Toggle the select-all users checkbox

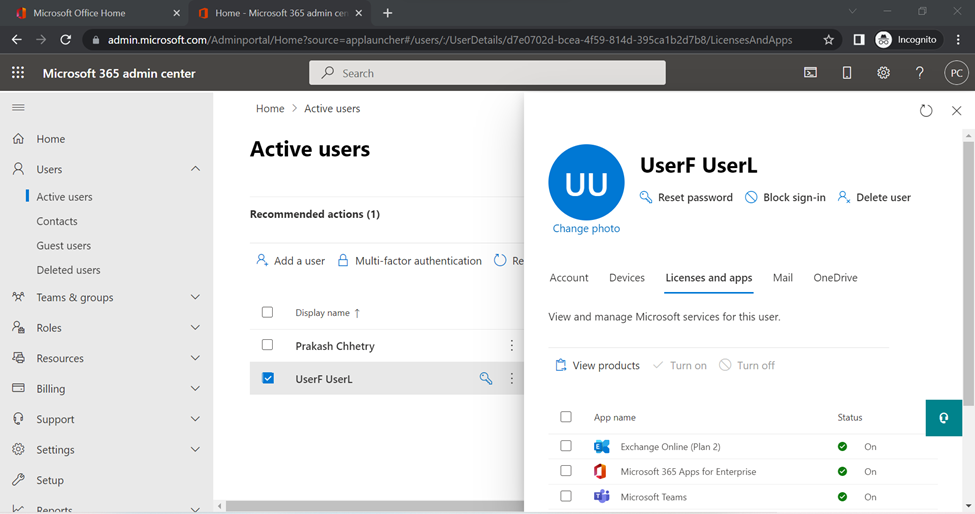[267, 312]
